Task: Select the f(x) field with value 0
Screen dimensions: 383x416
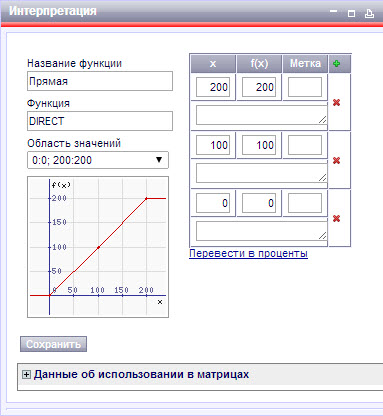Action: click(259, 203)
